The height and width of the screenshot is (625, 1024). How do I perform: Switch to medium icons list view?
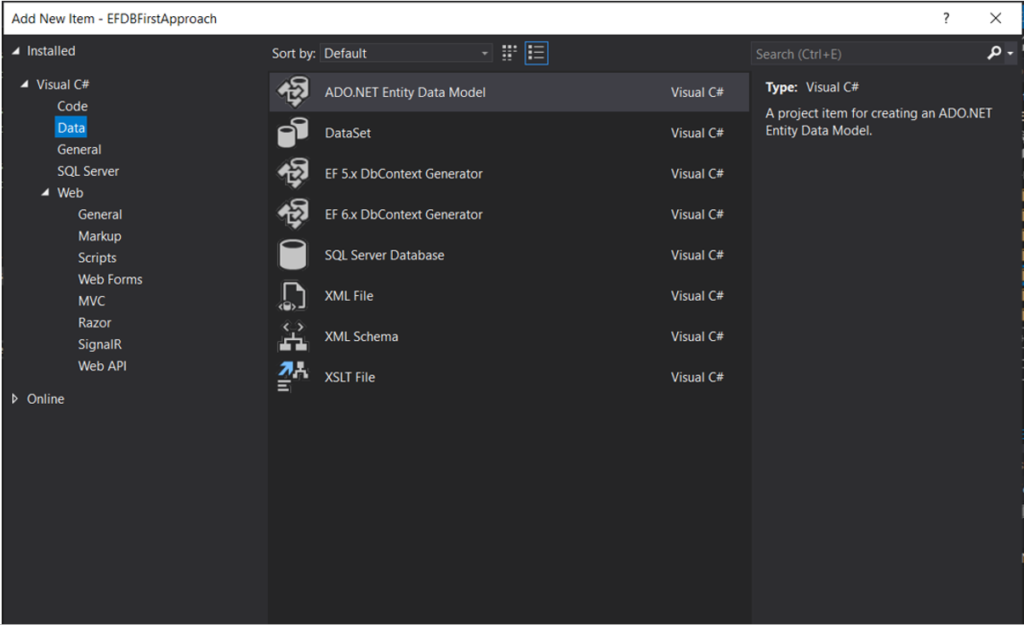(x=536, y=53)
